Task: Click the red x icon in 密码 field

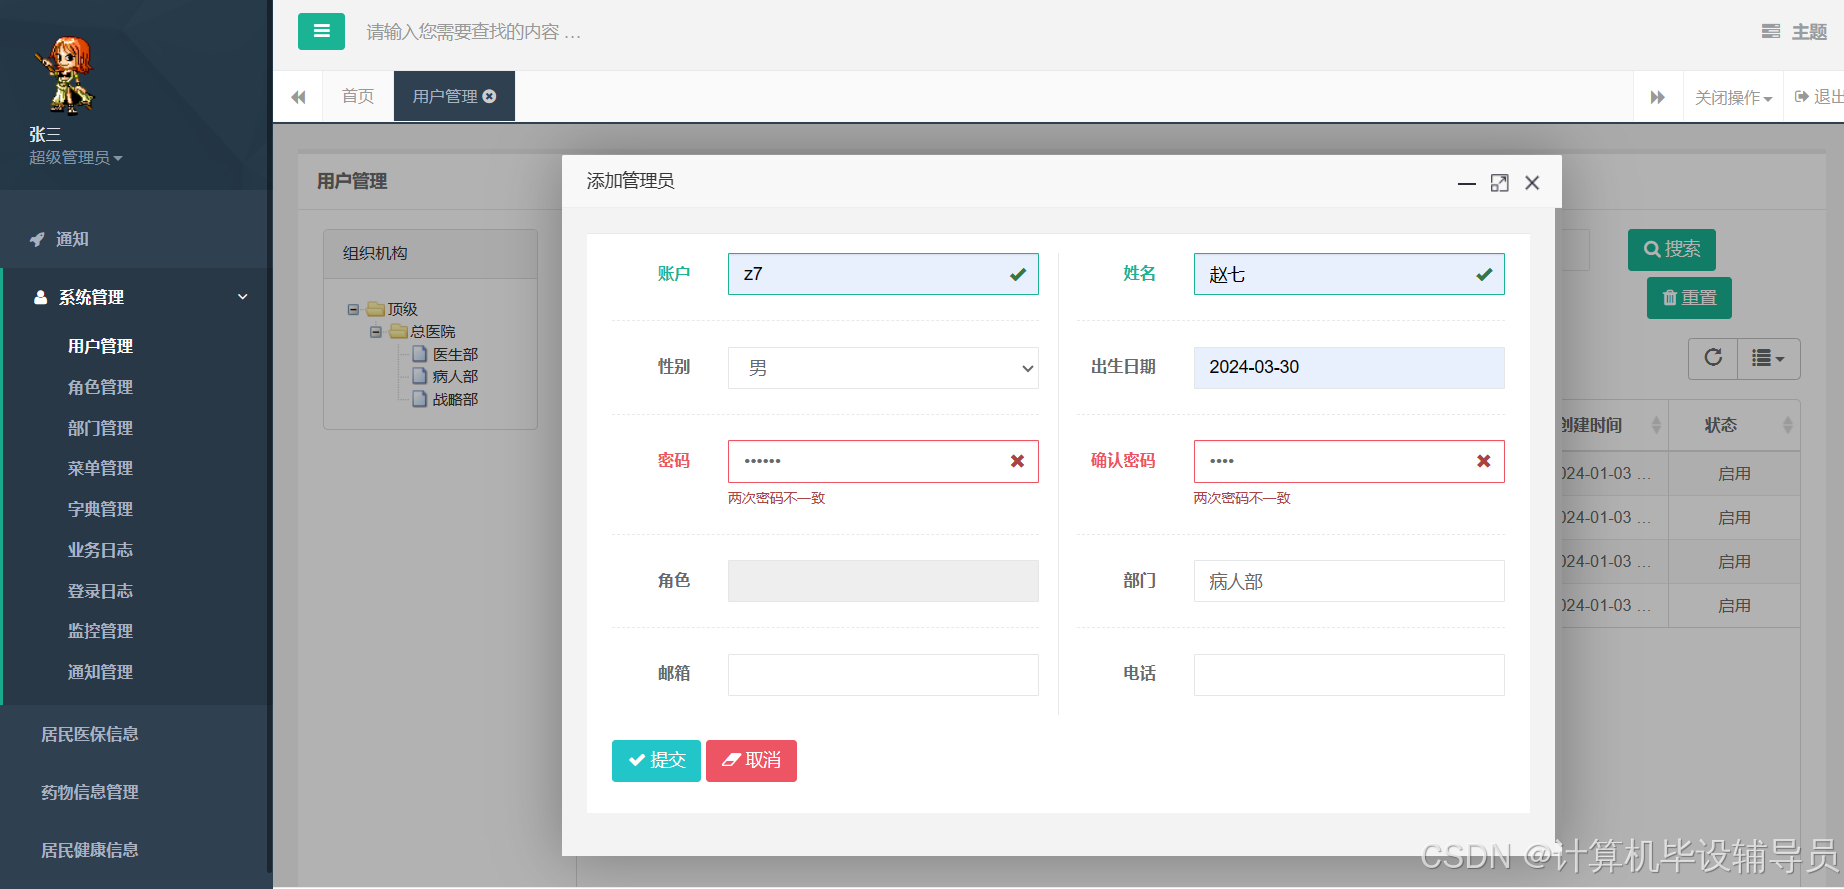Action: pyautogui.click(x=1017, y=461)
